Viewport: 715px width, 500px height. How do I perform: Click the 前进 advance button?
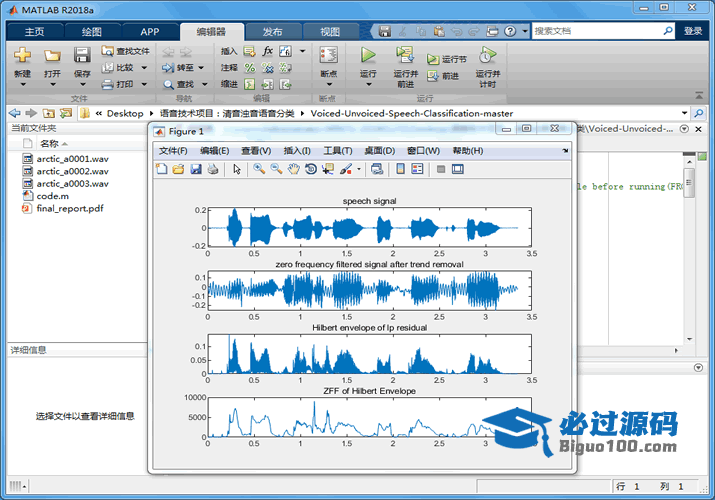click(x=443, y=76)
